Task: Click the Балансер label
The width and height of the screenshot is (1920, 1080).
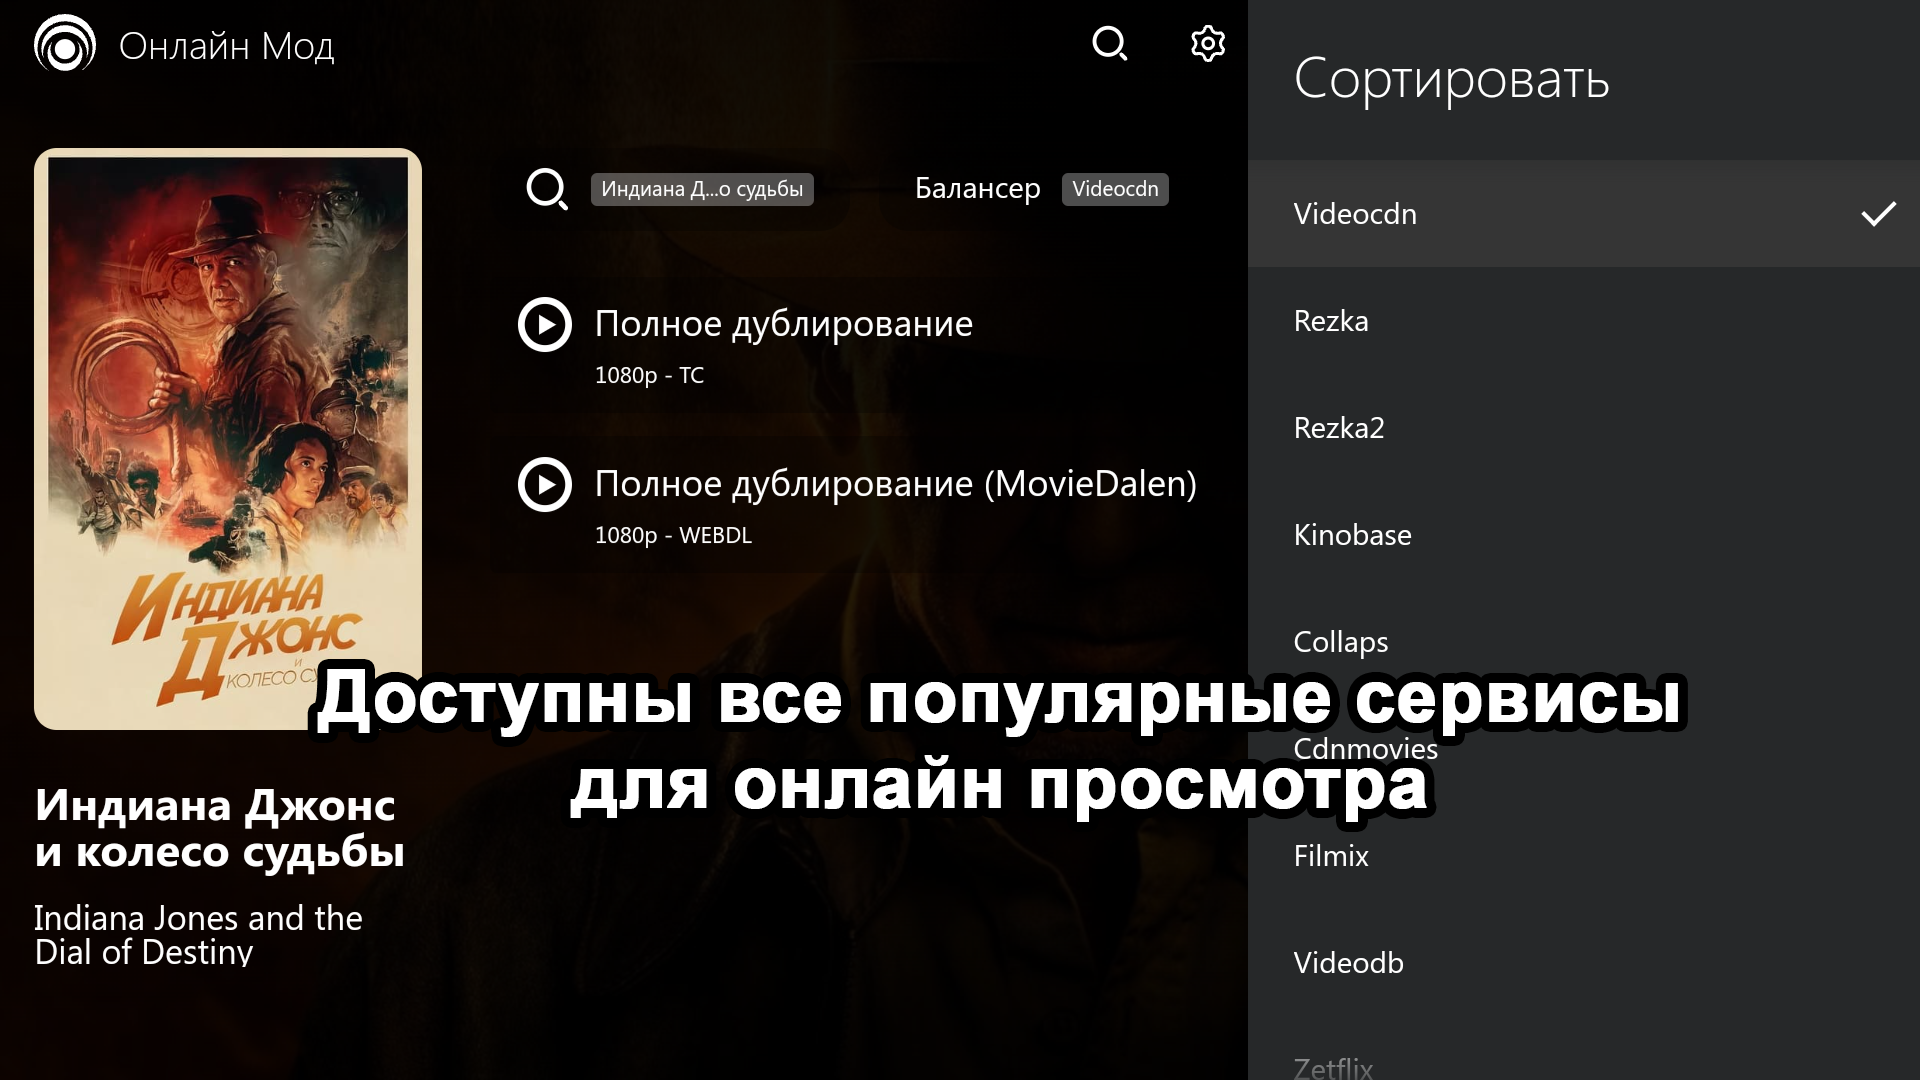Action: (x=977, y=189)
